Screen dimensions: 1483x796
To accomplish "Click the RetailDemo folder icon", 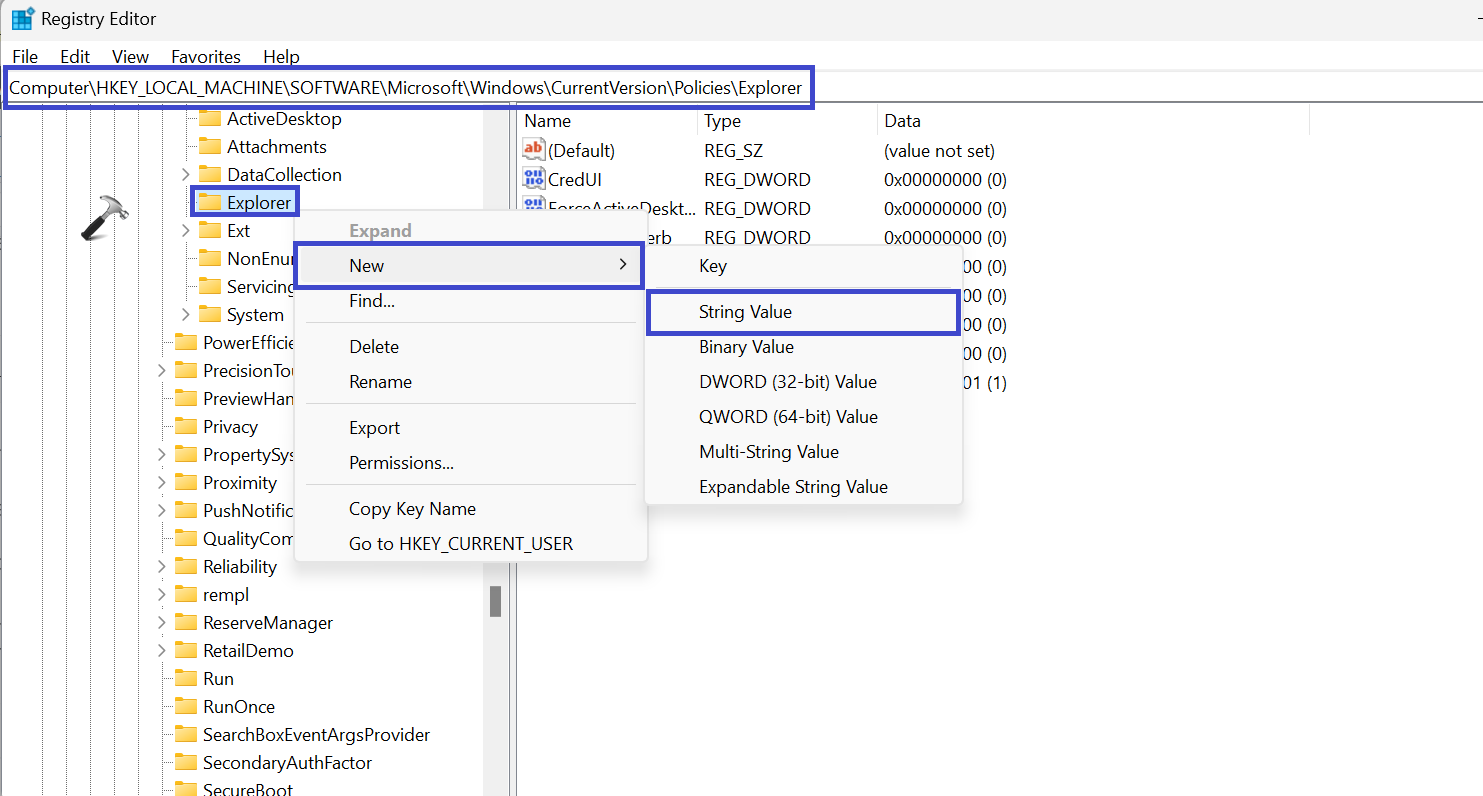I will click(x=186, y=651).
